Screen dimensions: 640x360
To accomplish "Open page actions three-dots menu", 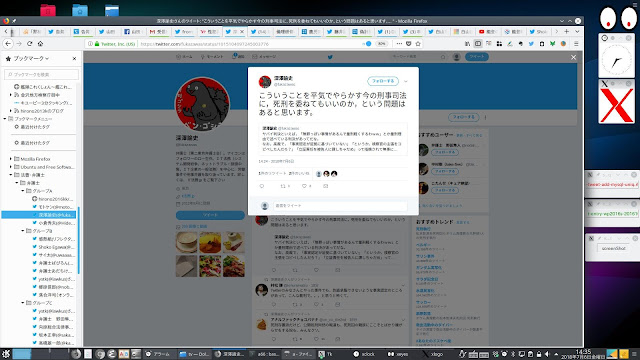I will click(399, 44).
